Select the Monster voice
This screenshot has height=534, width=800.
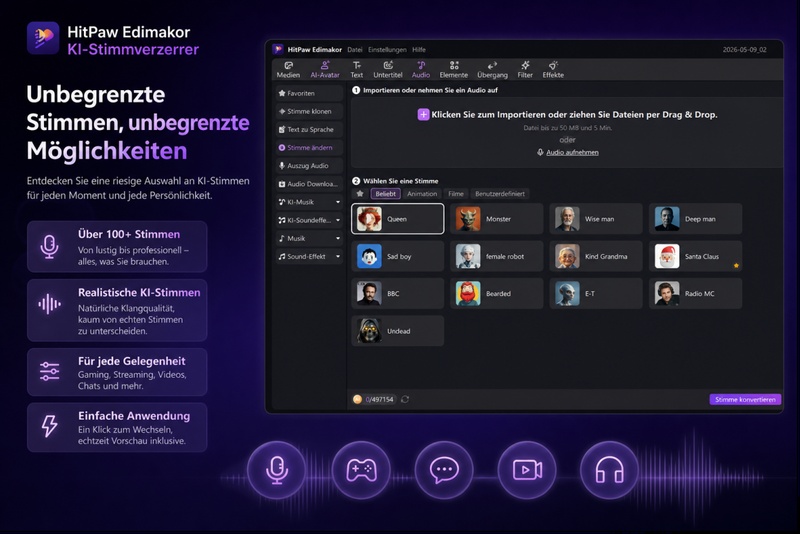(x=497, y=219)
